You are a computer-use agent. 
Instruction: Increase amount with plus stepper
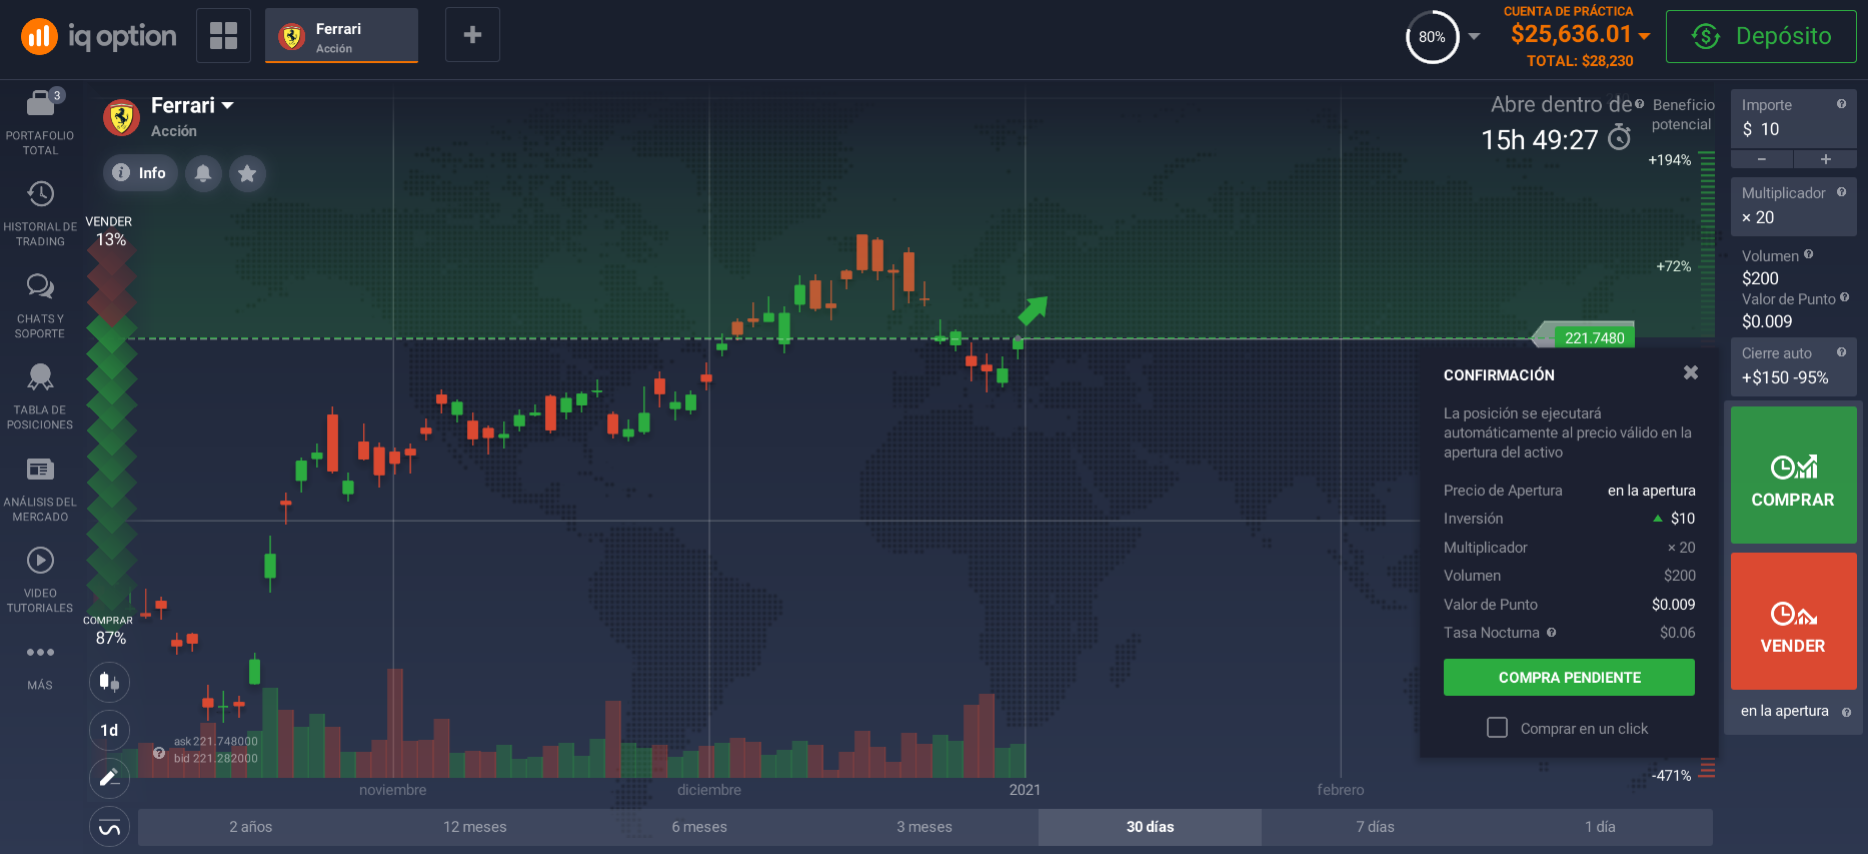(x=1825, y=160)
